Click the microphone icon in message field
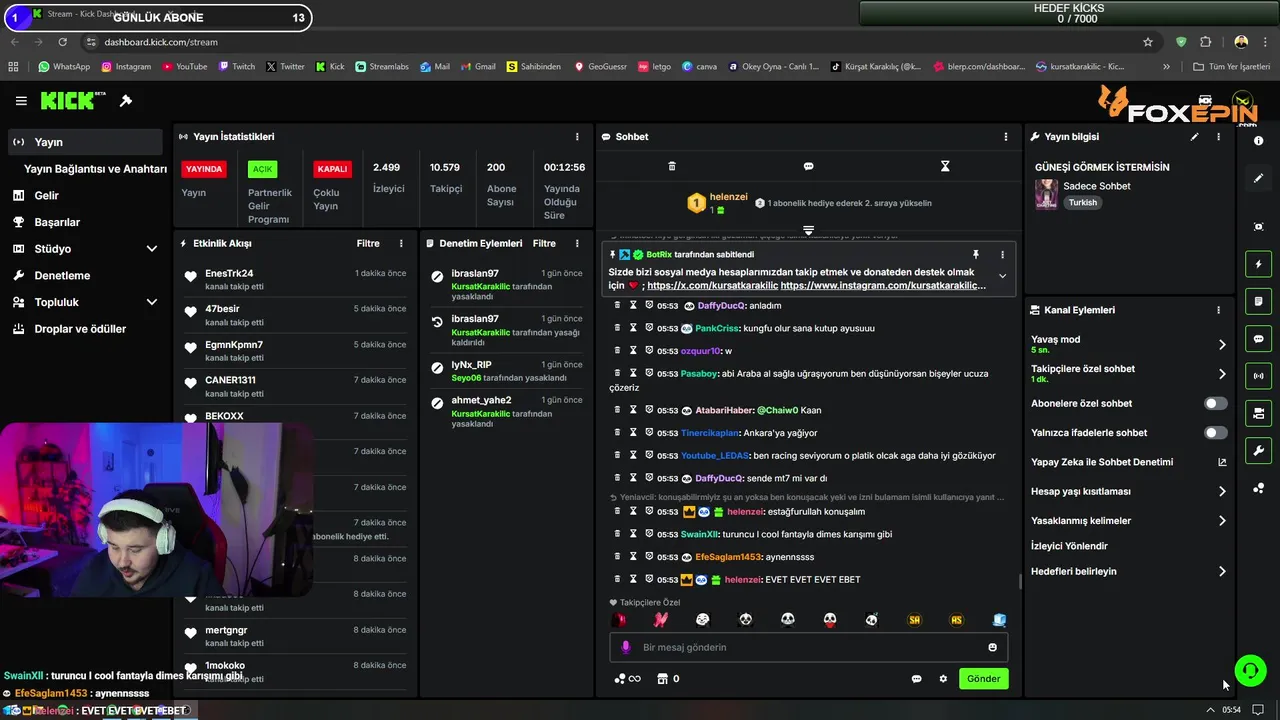The height and width of the screenshot is (720, 1280). click(x=626, y=647)
